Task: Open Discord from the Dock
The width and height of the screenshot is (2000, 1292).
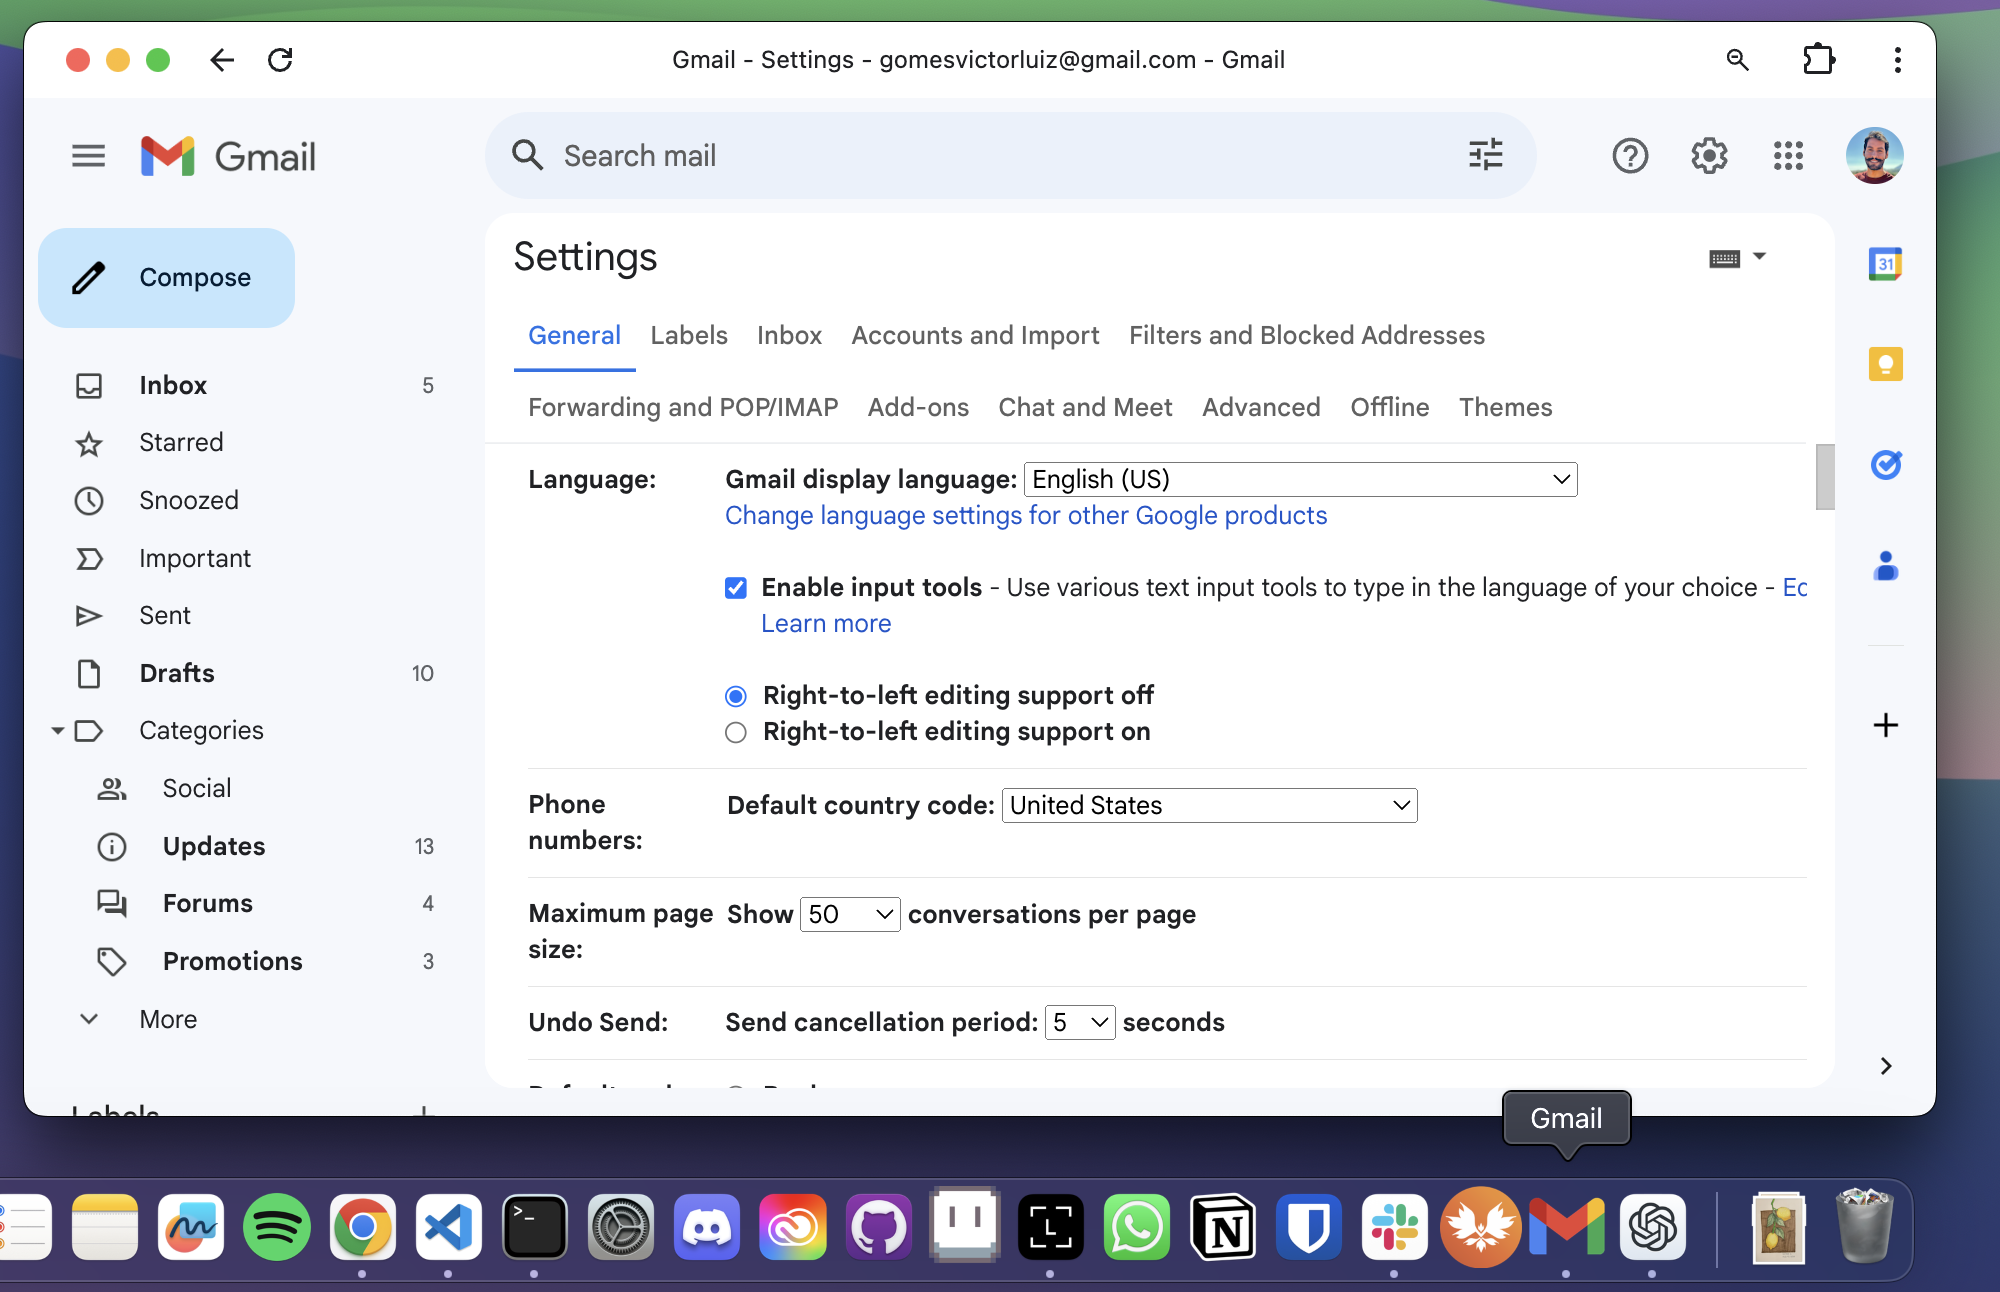Action: tap(707, 1227)
